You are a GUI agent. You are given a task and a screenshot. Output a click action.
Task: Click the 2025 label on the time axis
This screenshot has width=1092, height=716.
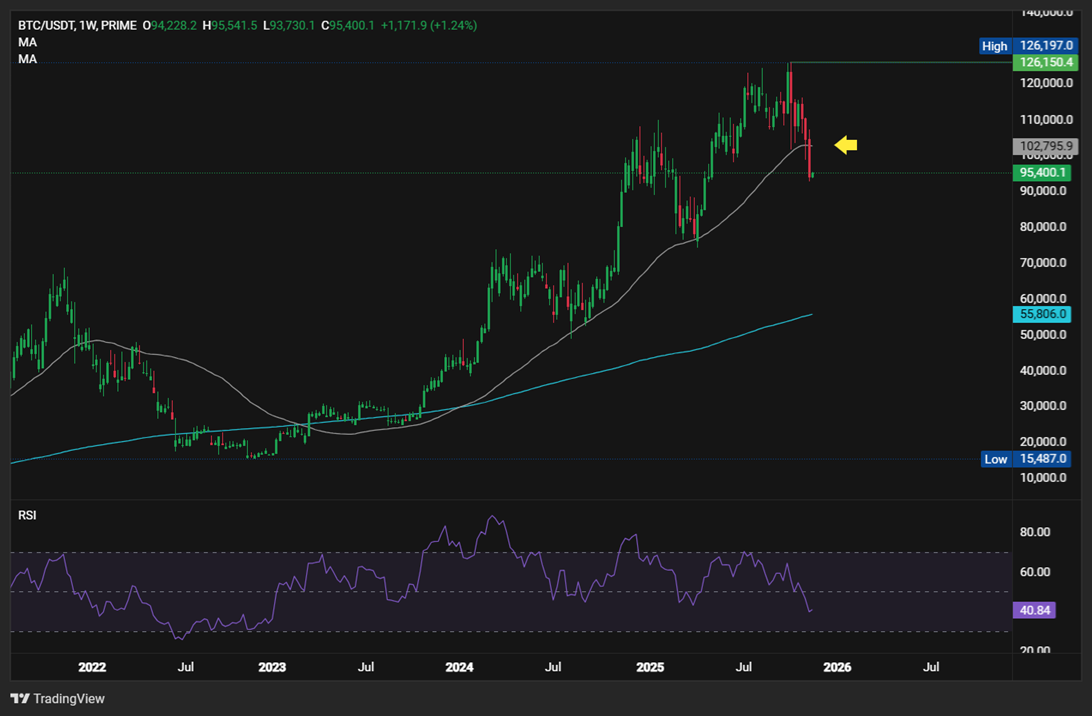pyautogui.click(x=651, y=667)
